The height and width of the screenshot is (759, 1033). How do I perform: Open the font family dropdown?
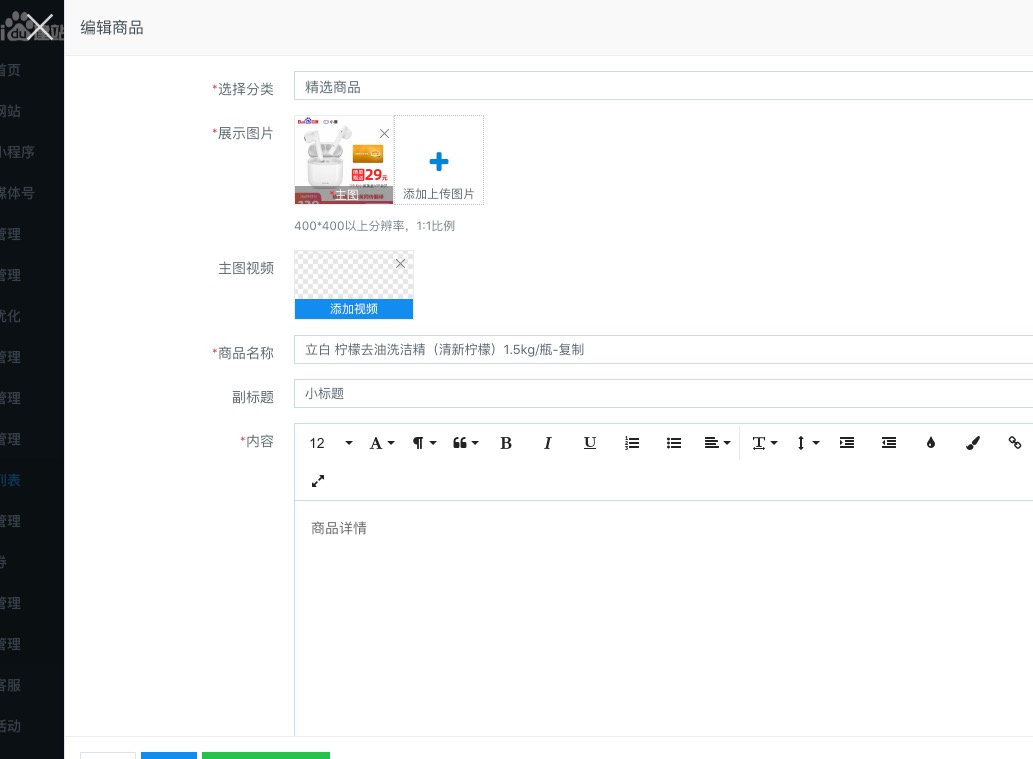click(382, 443)
